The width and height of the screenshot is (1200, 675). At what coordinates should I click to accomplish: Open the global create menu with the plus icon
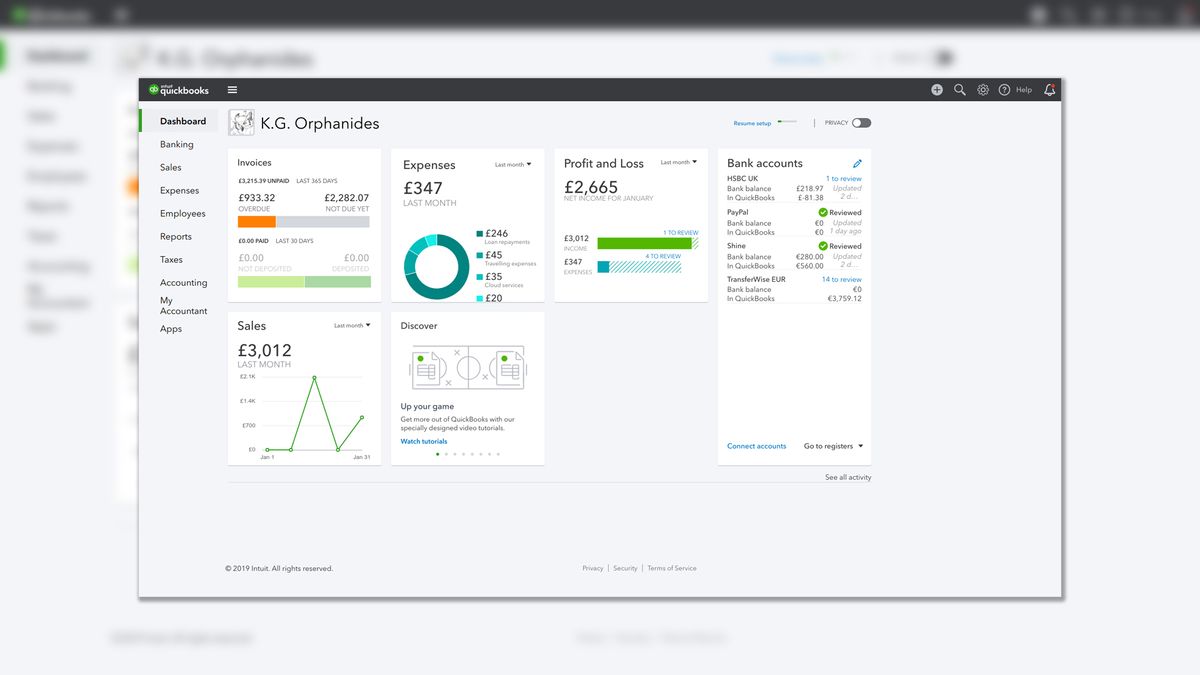937,89
